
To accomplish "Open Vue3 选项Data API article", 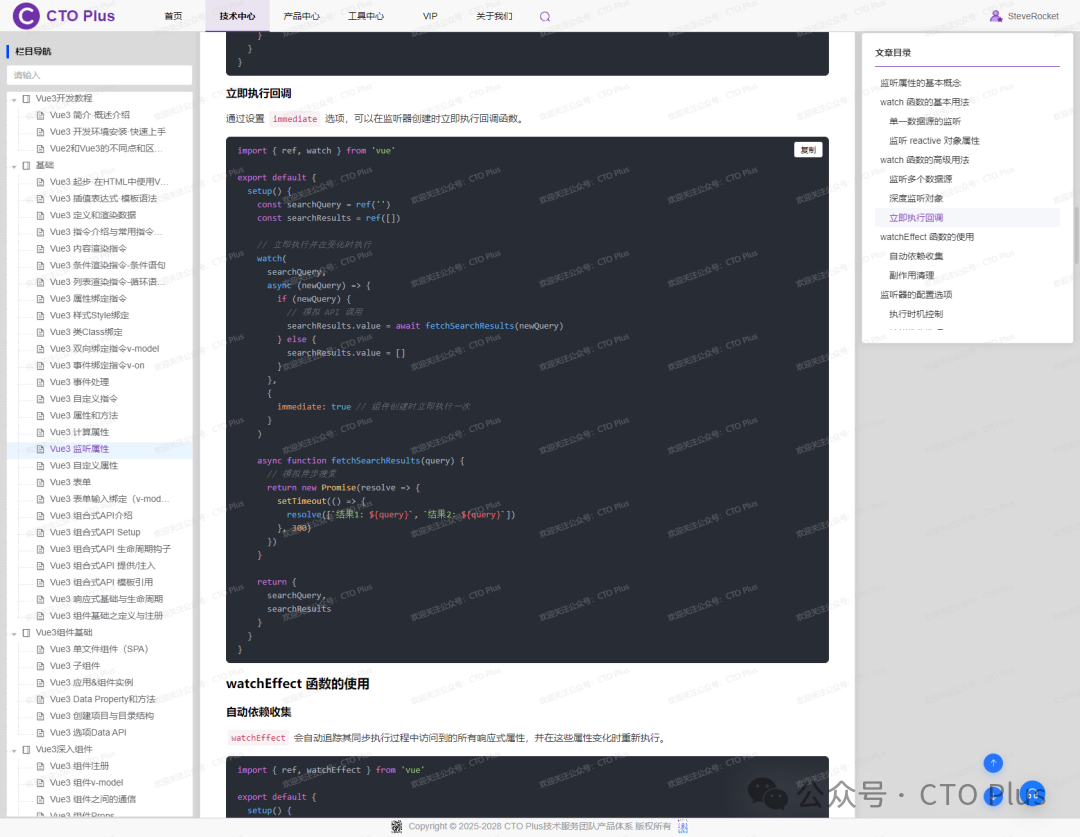I will click(x=88, y=732).
